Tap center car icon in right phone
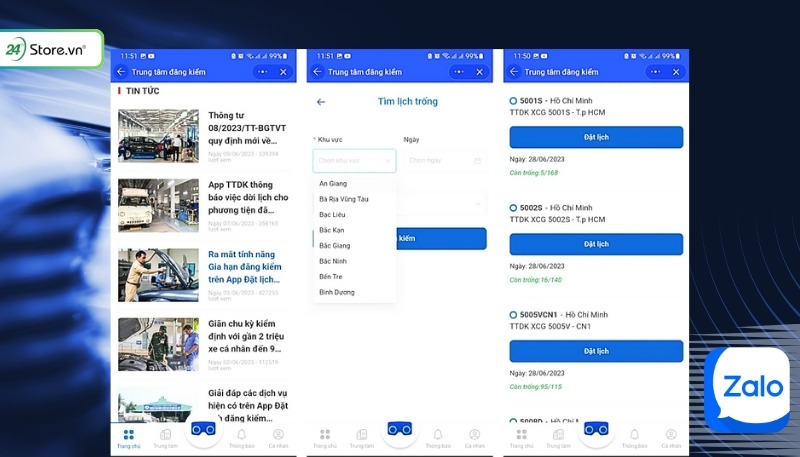This screenshot has height=457, width=800. pos(596,429)
